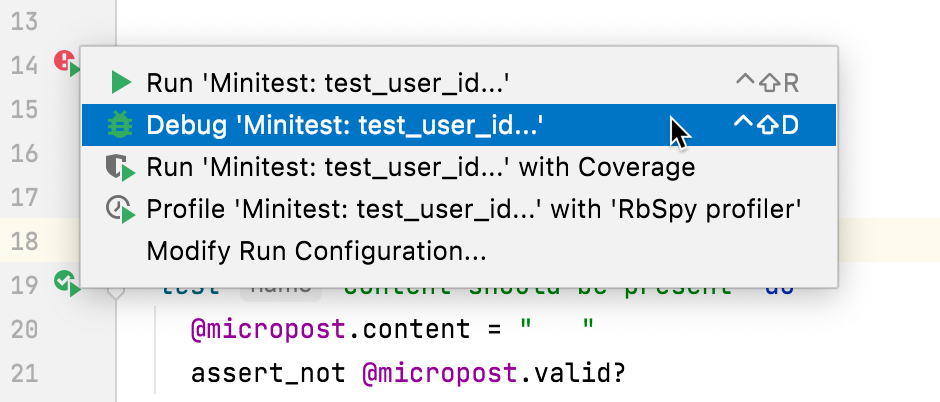The image size is (940, 402).
Task: Select Run 'Minitest: test_user_id...' with Coverage
Action: pyautogui.click(x=420, y=166)
